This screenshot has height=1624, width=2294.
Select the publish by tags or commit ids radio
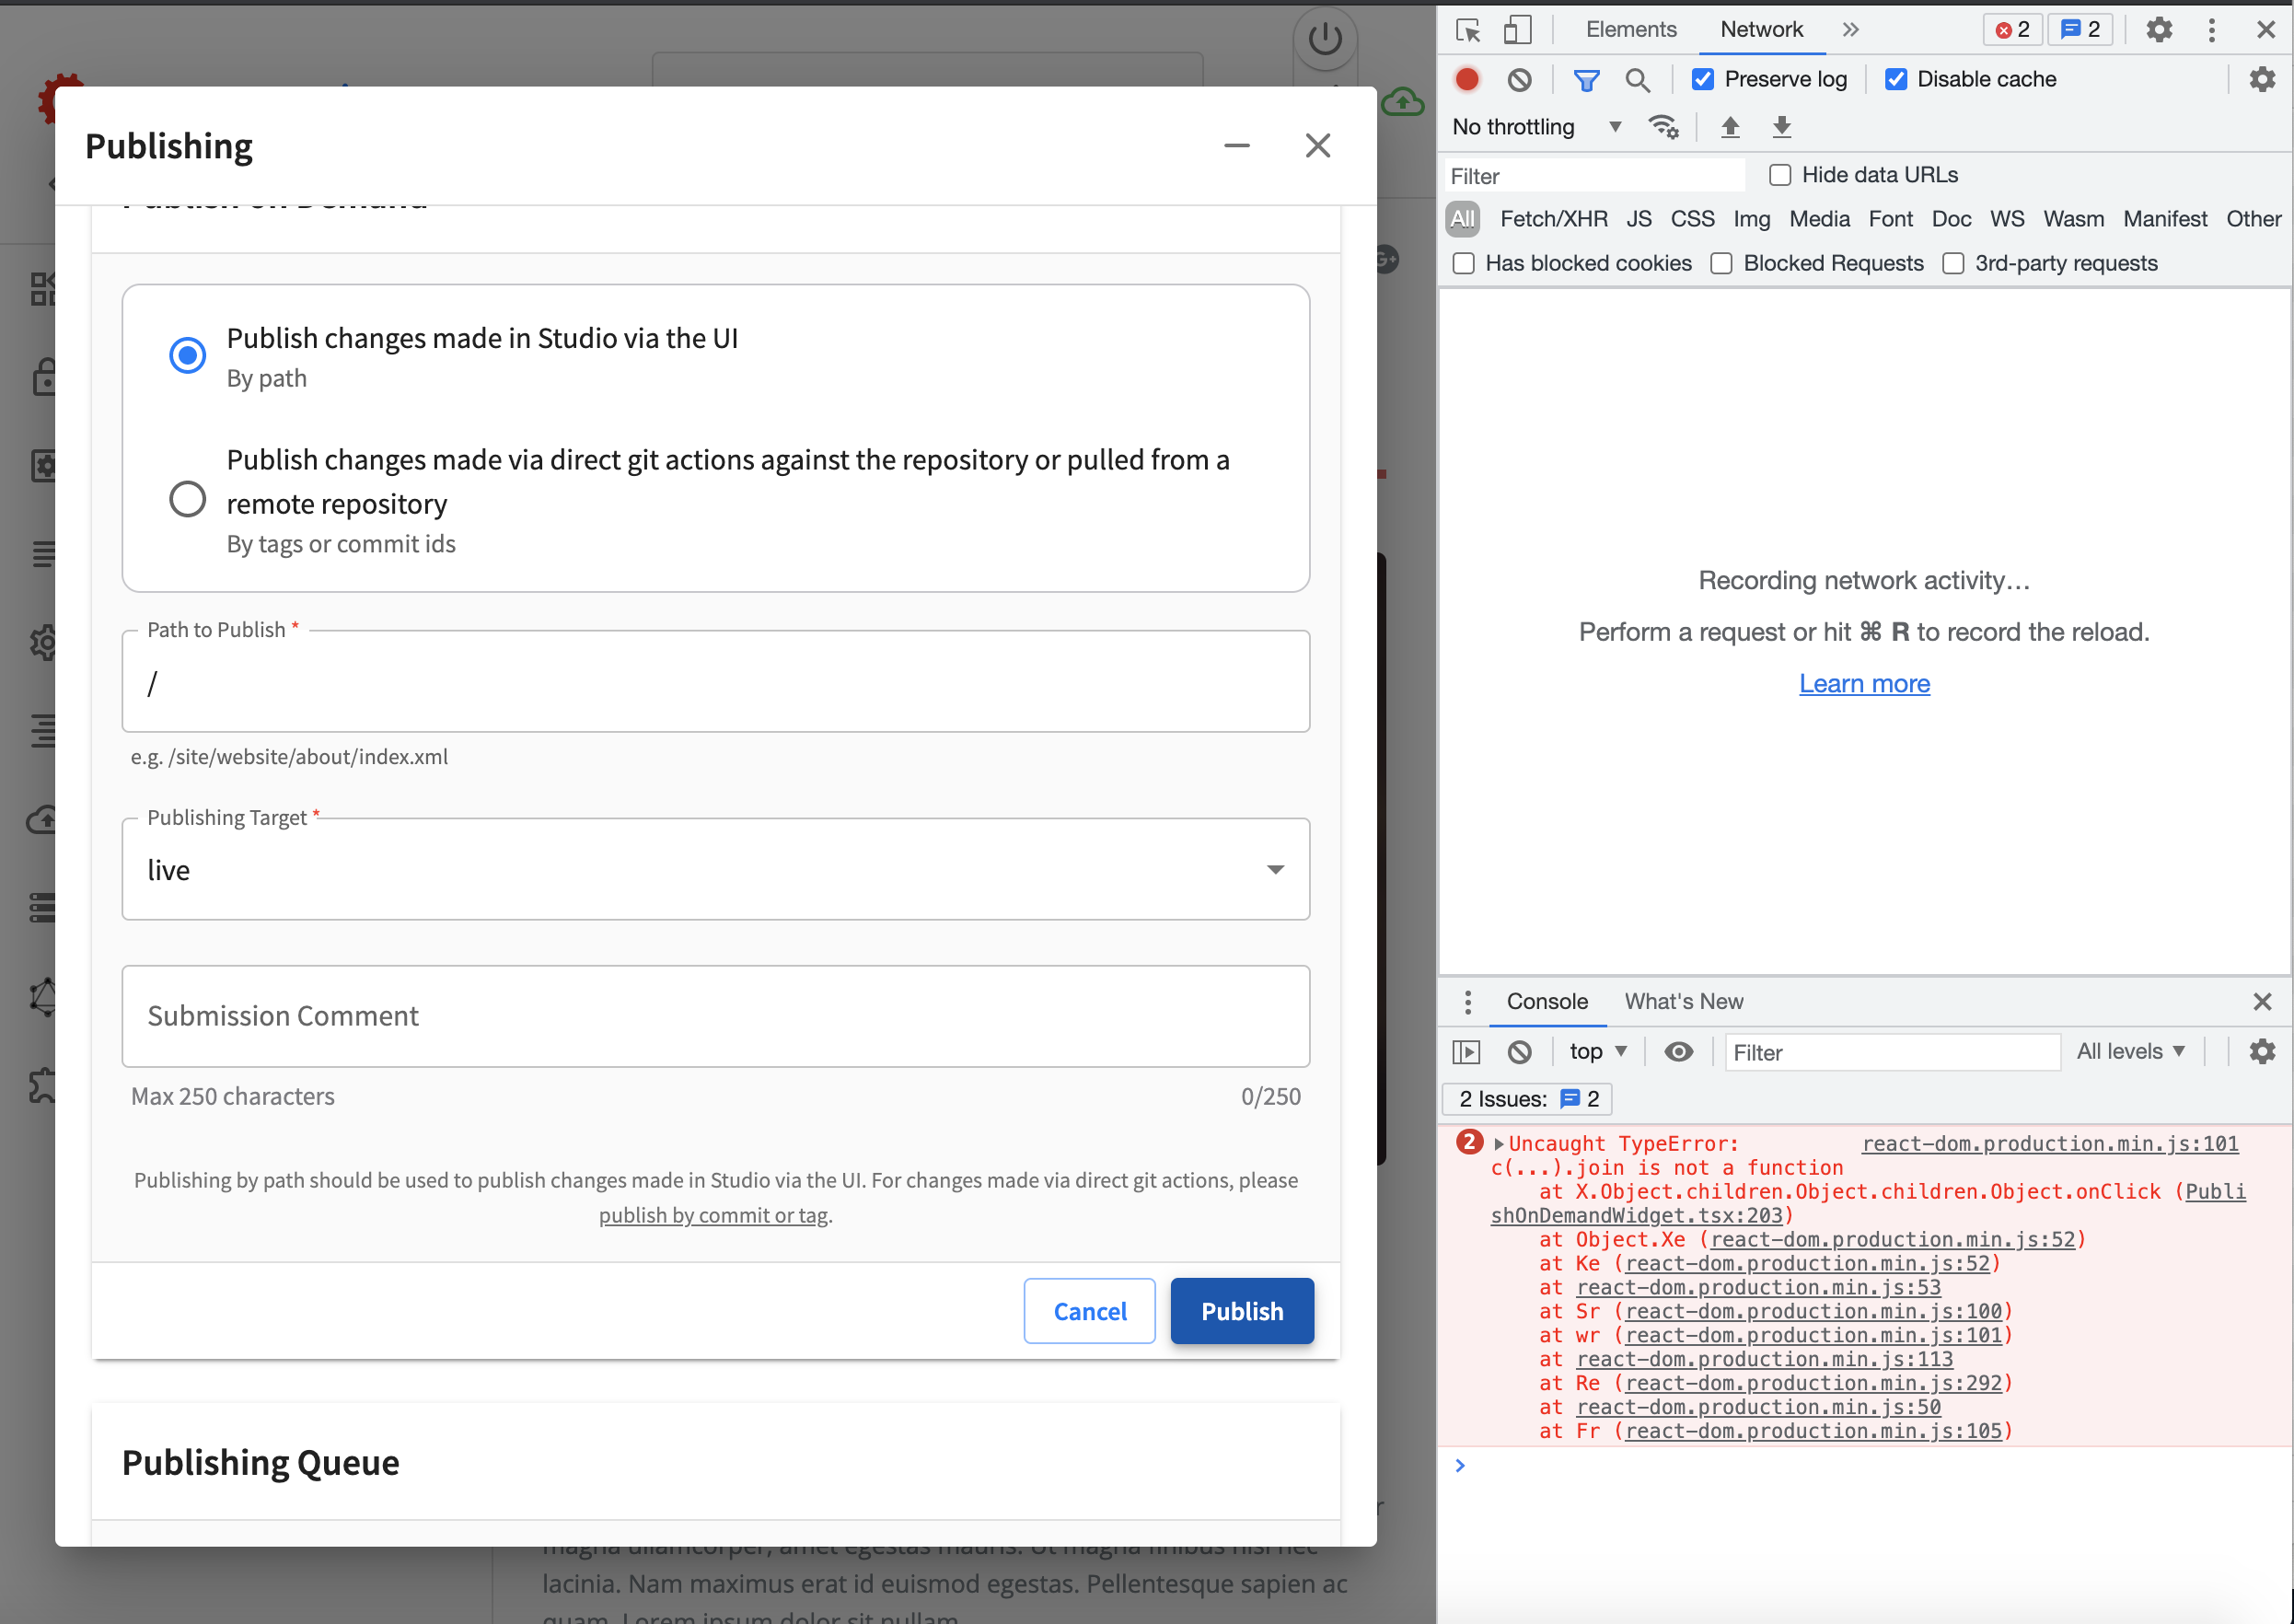click(x=187, y=498)
